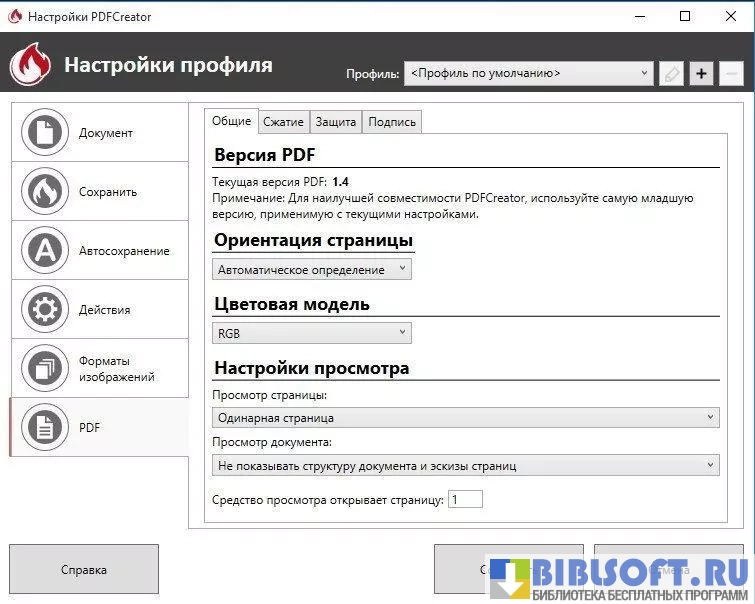Image resolution: width=755 pixels, height=604 pixels.
Task: Open the page orientation dropdown
Action: pyautogui.click(x=311, y=269)
